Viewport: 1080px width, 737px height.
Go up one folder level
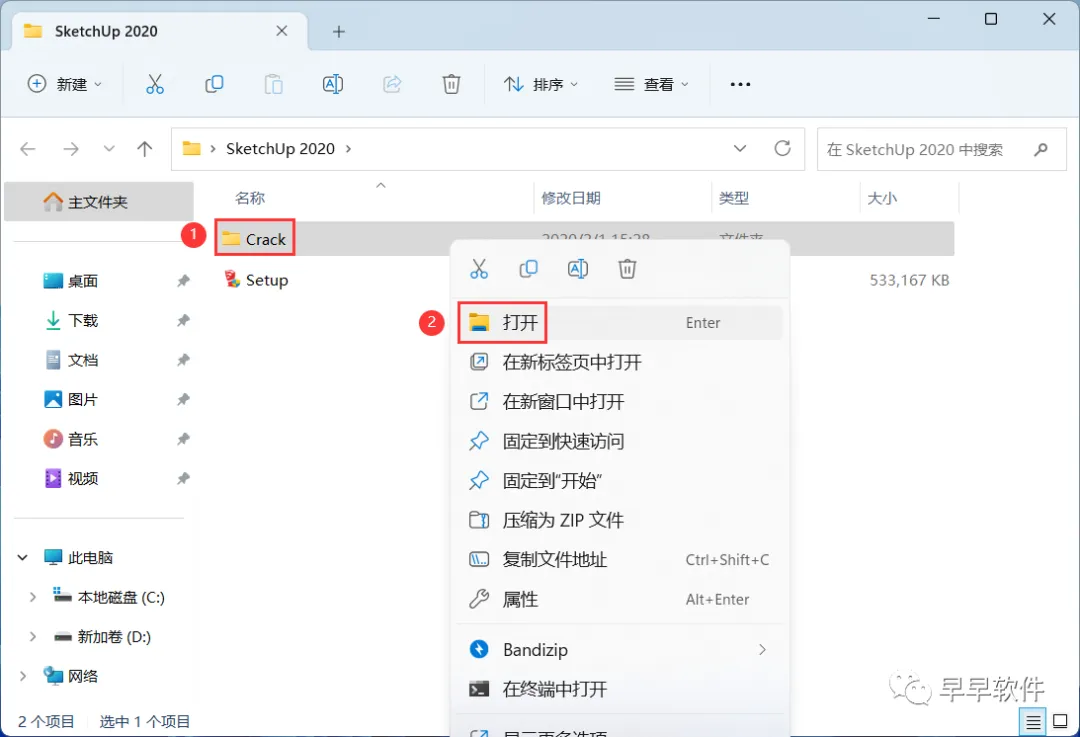click(145, 149)
